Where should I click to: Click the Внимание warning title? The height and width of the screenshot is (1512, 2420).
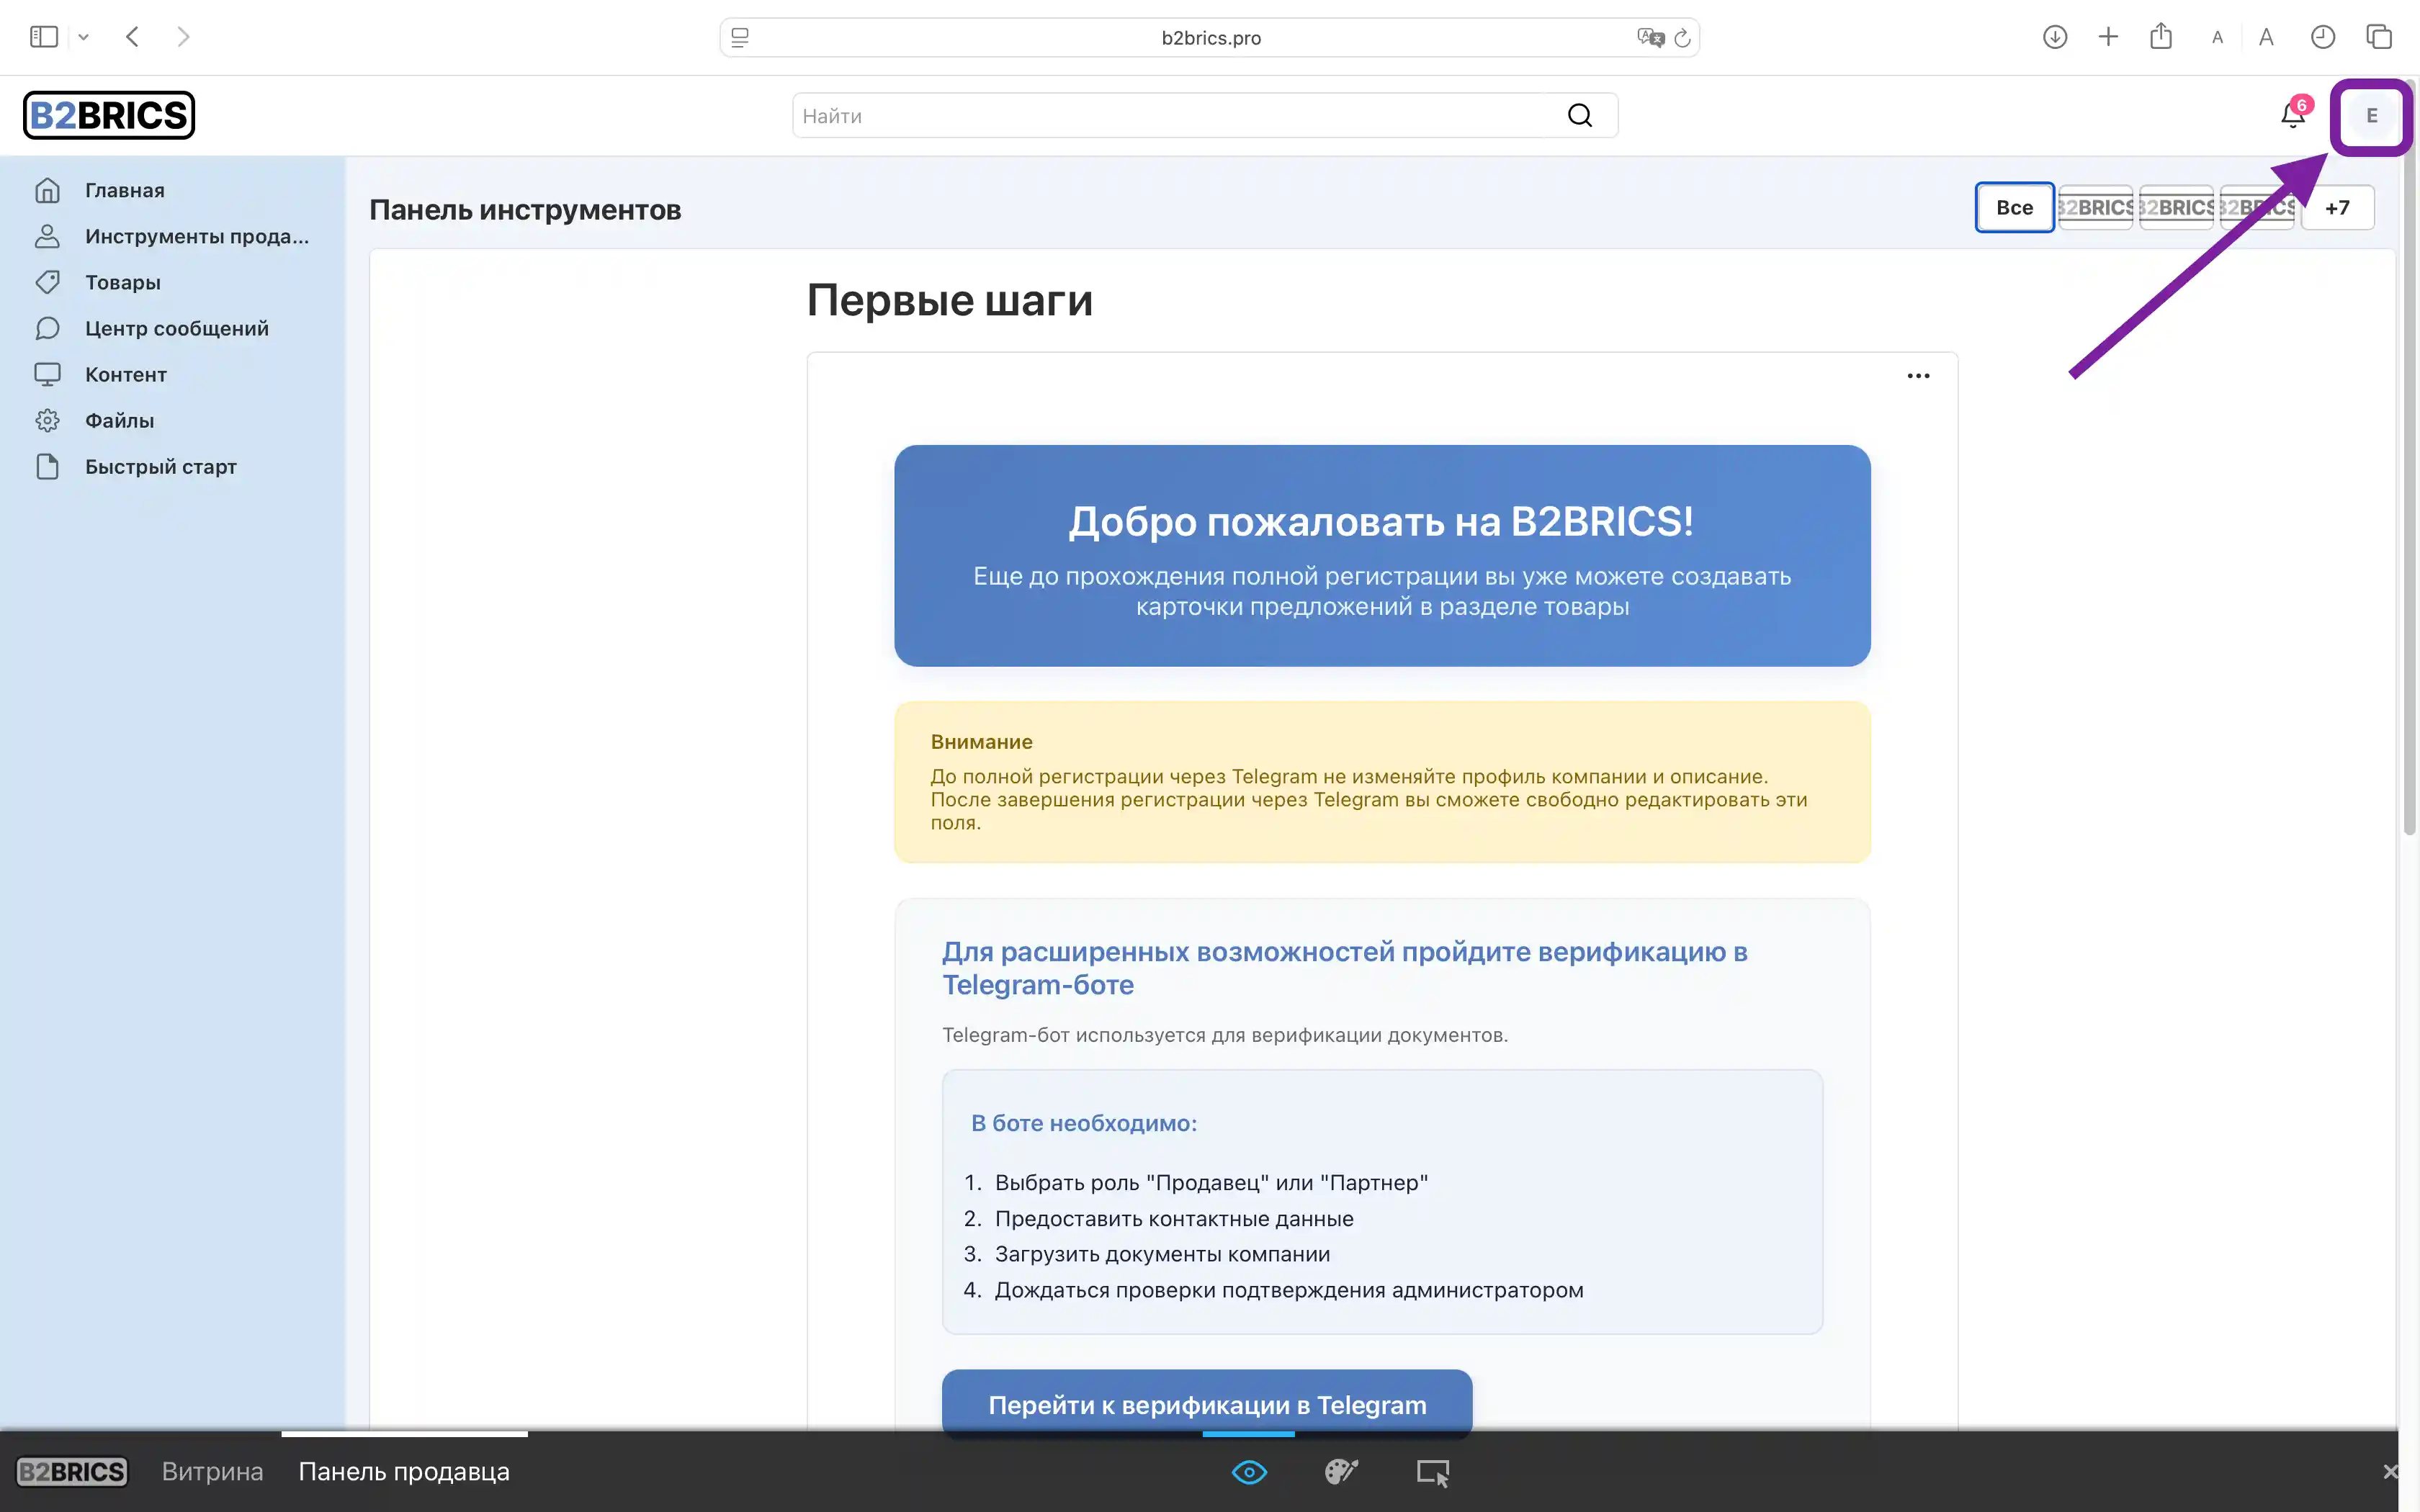pyautogui.click(x=981, y=742)
